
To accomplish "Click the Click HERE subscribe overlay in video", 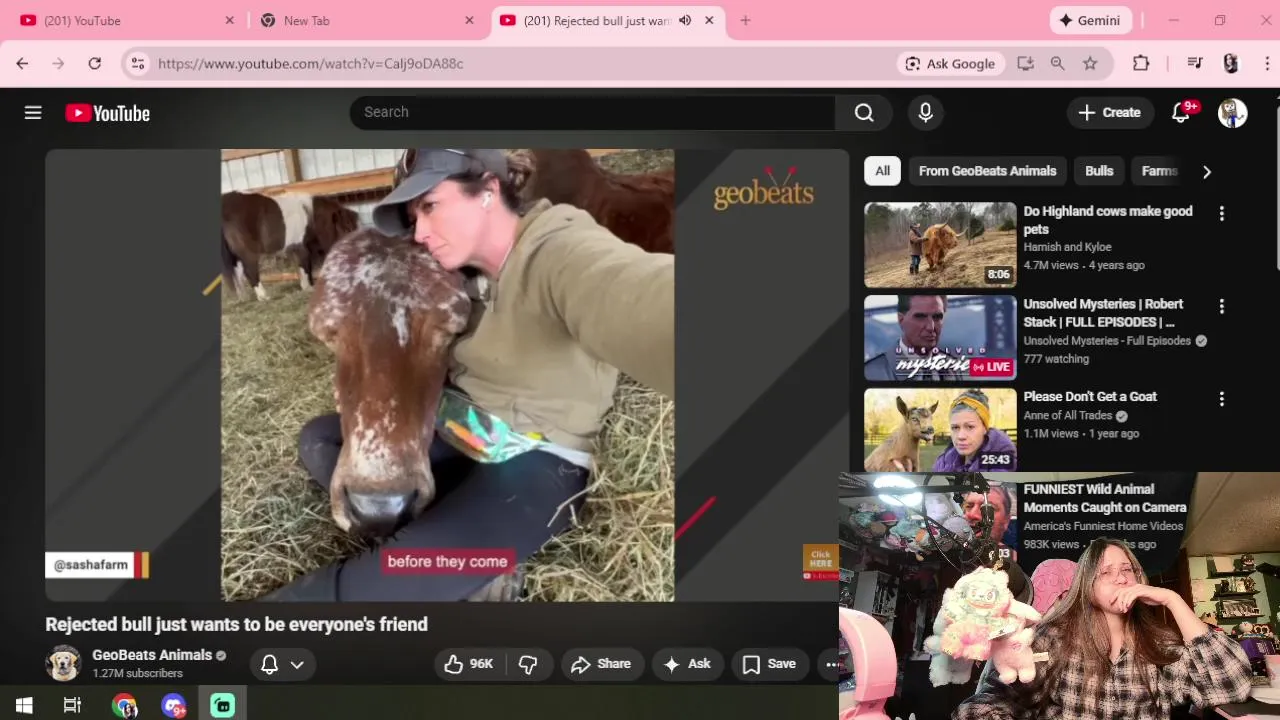I will coord(820,562).
